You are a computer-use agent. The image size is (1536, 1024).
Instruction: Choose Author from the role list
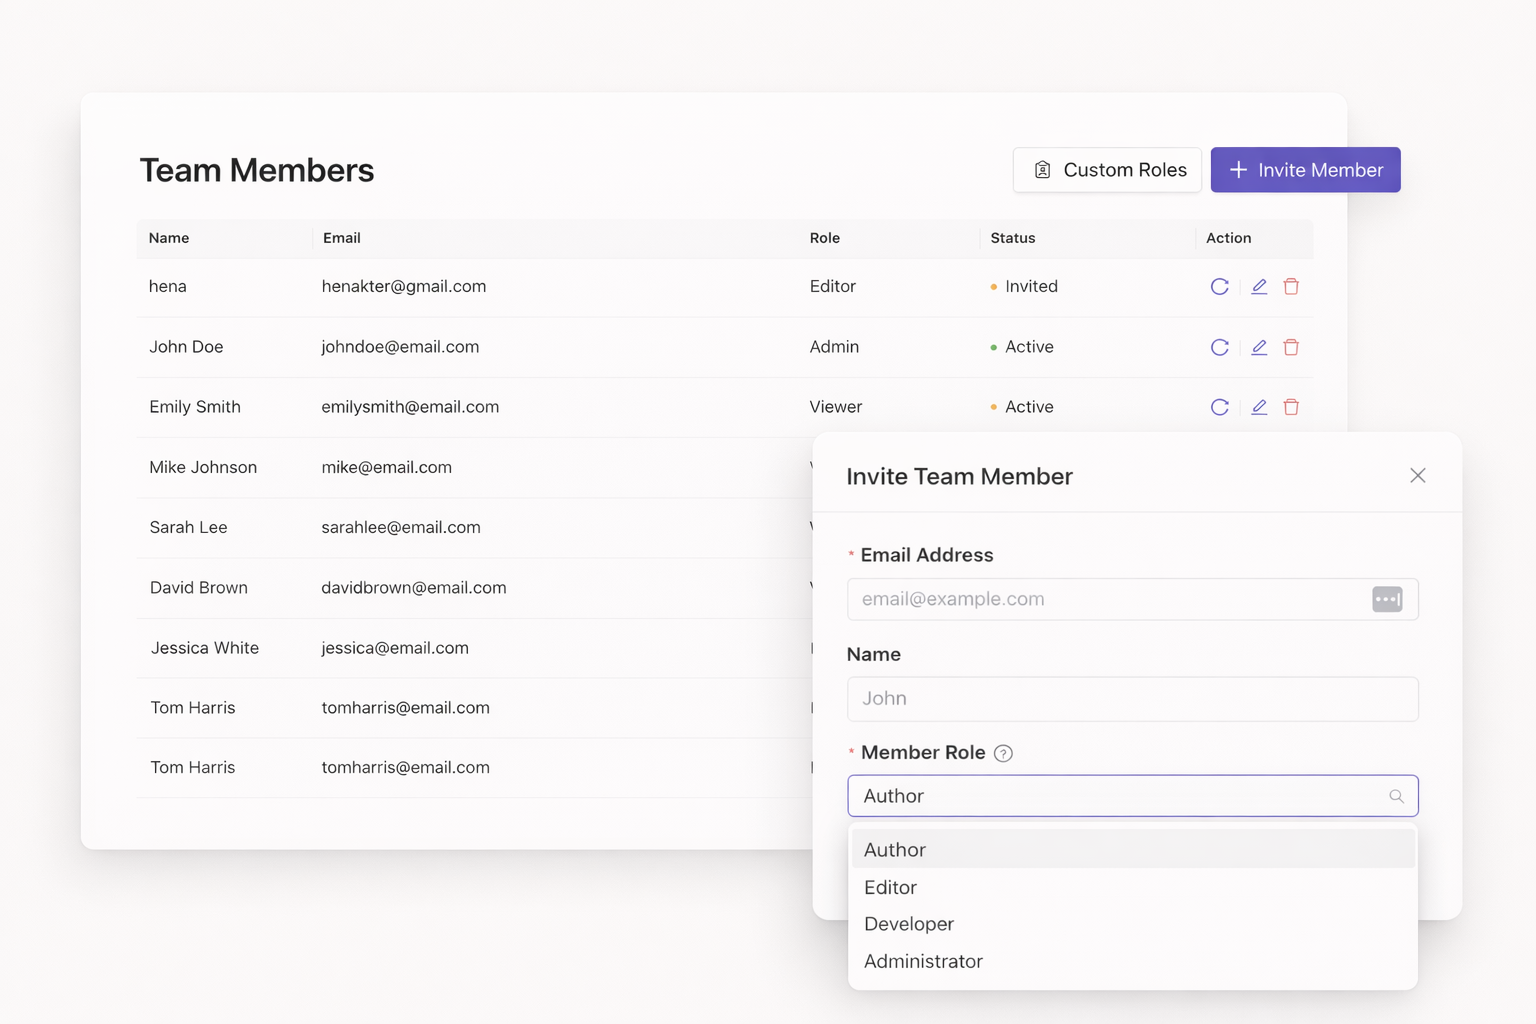pyautogui.click(x=895, y=850)
